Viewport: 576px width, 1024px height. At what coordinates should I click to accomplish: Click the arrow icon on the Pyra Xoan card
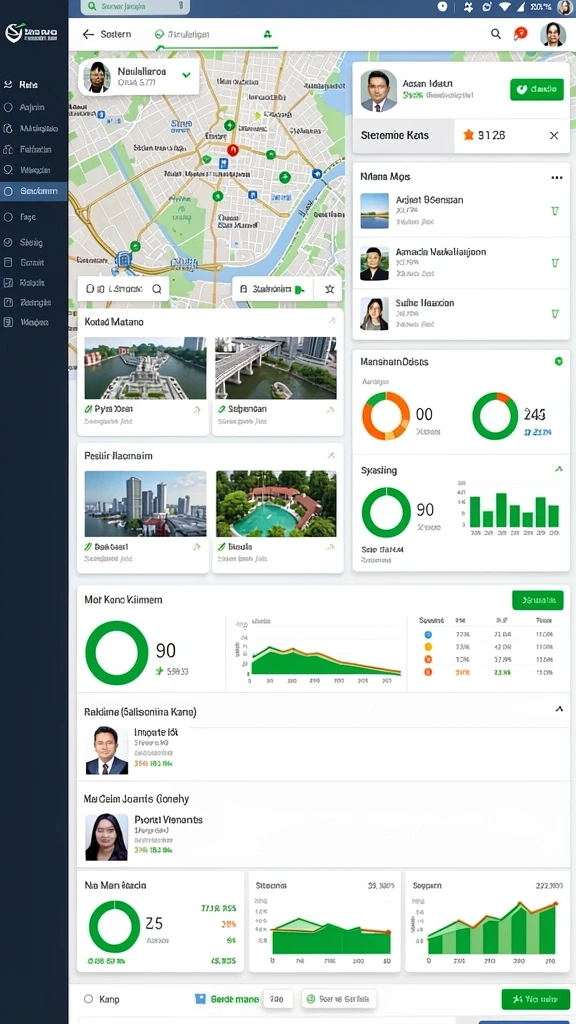(197, 410)
